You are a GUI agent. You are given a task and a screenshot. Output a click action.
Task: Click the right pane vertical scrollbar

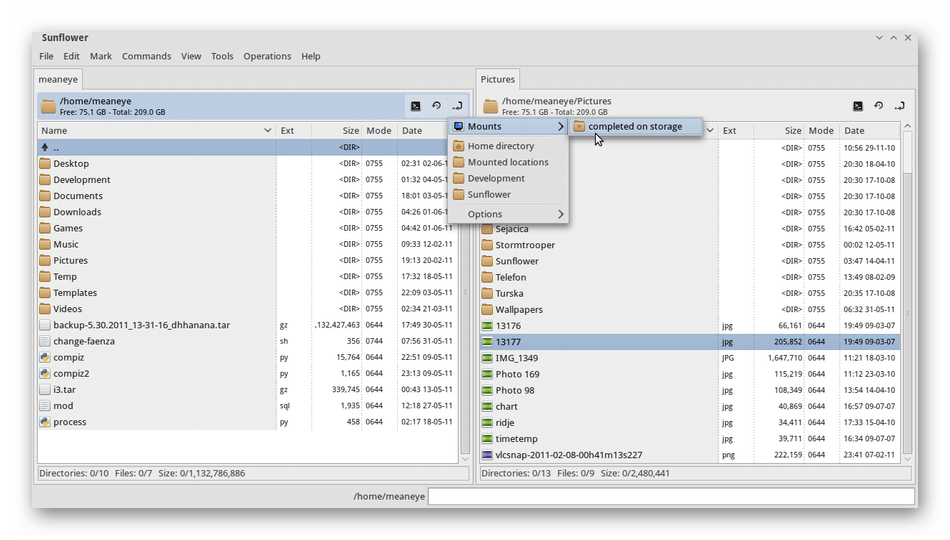[x=908, y=300]
